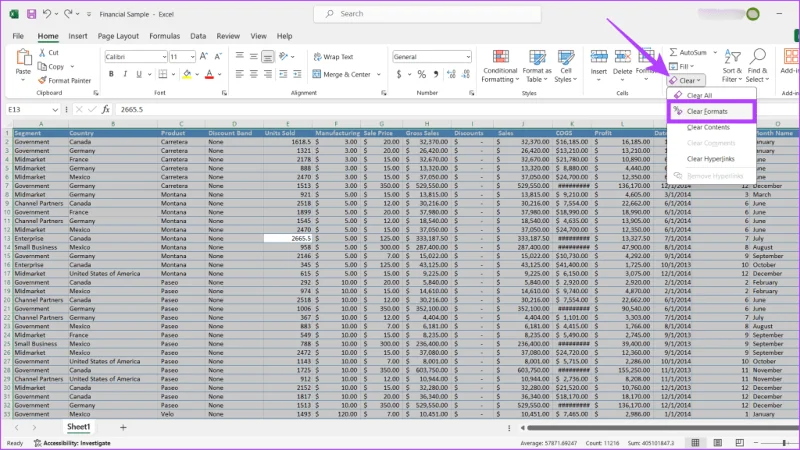
Task: Switch to Page Layout view in status bar
Action: [717, 442]
